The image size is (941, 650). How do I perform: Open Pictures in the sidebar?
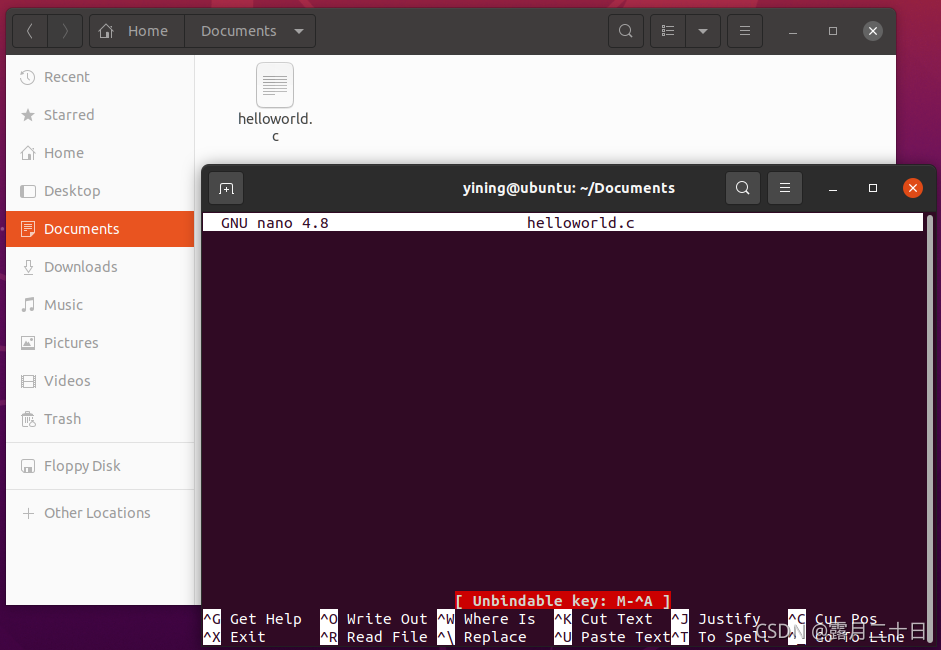[100, 343]
